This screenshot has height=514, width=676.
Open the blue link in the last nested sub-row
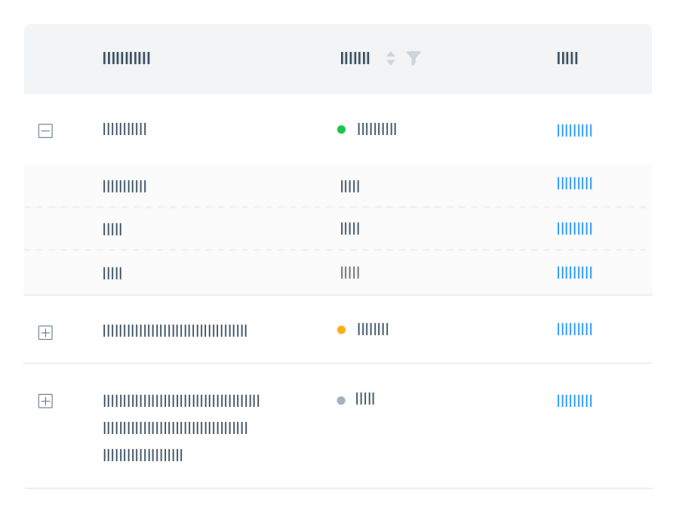point(574,272)
